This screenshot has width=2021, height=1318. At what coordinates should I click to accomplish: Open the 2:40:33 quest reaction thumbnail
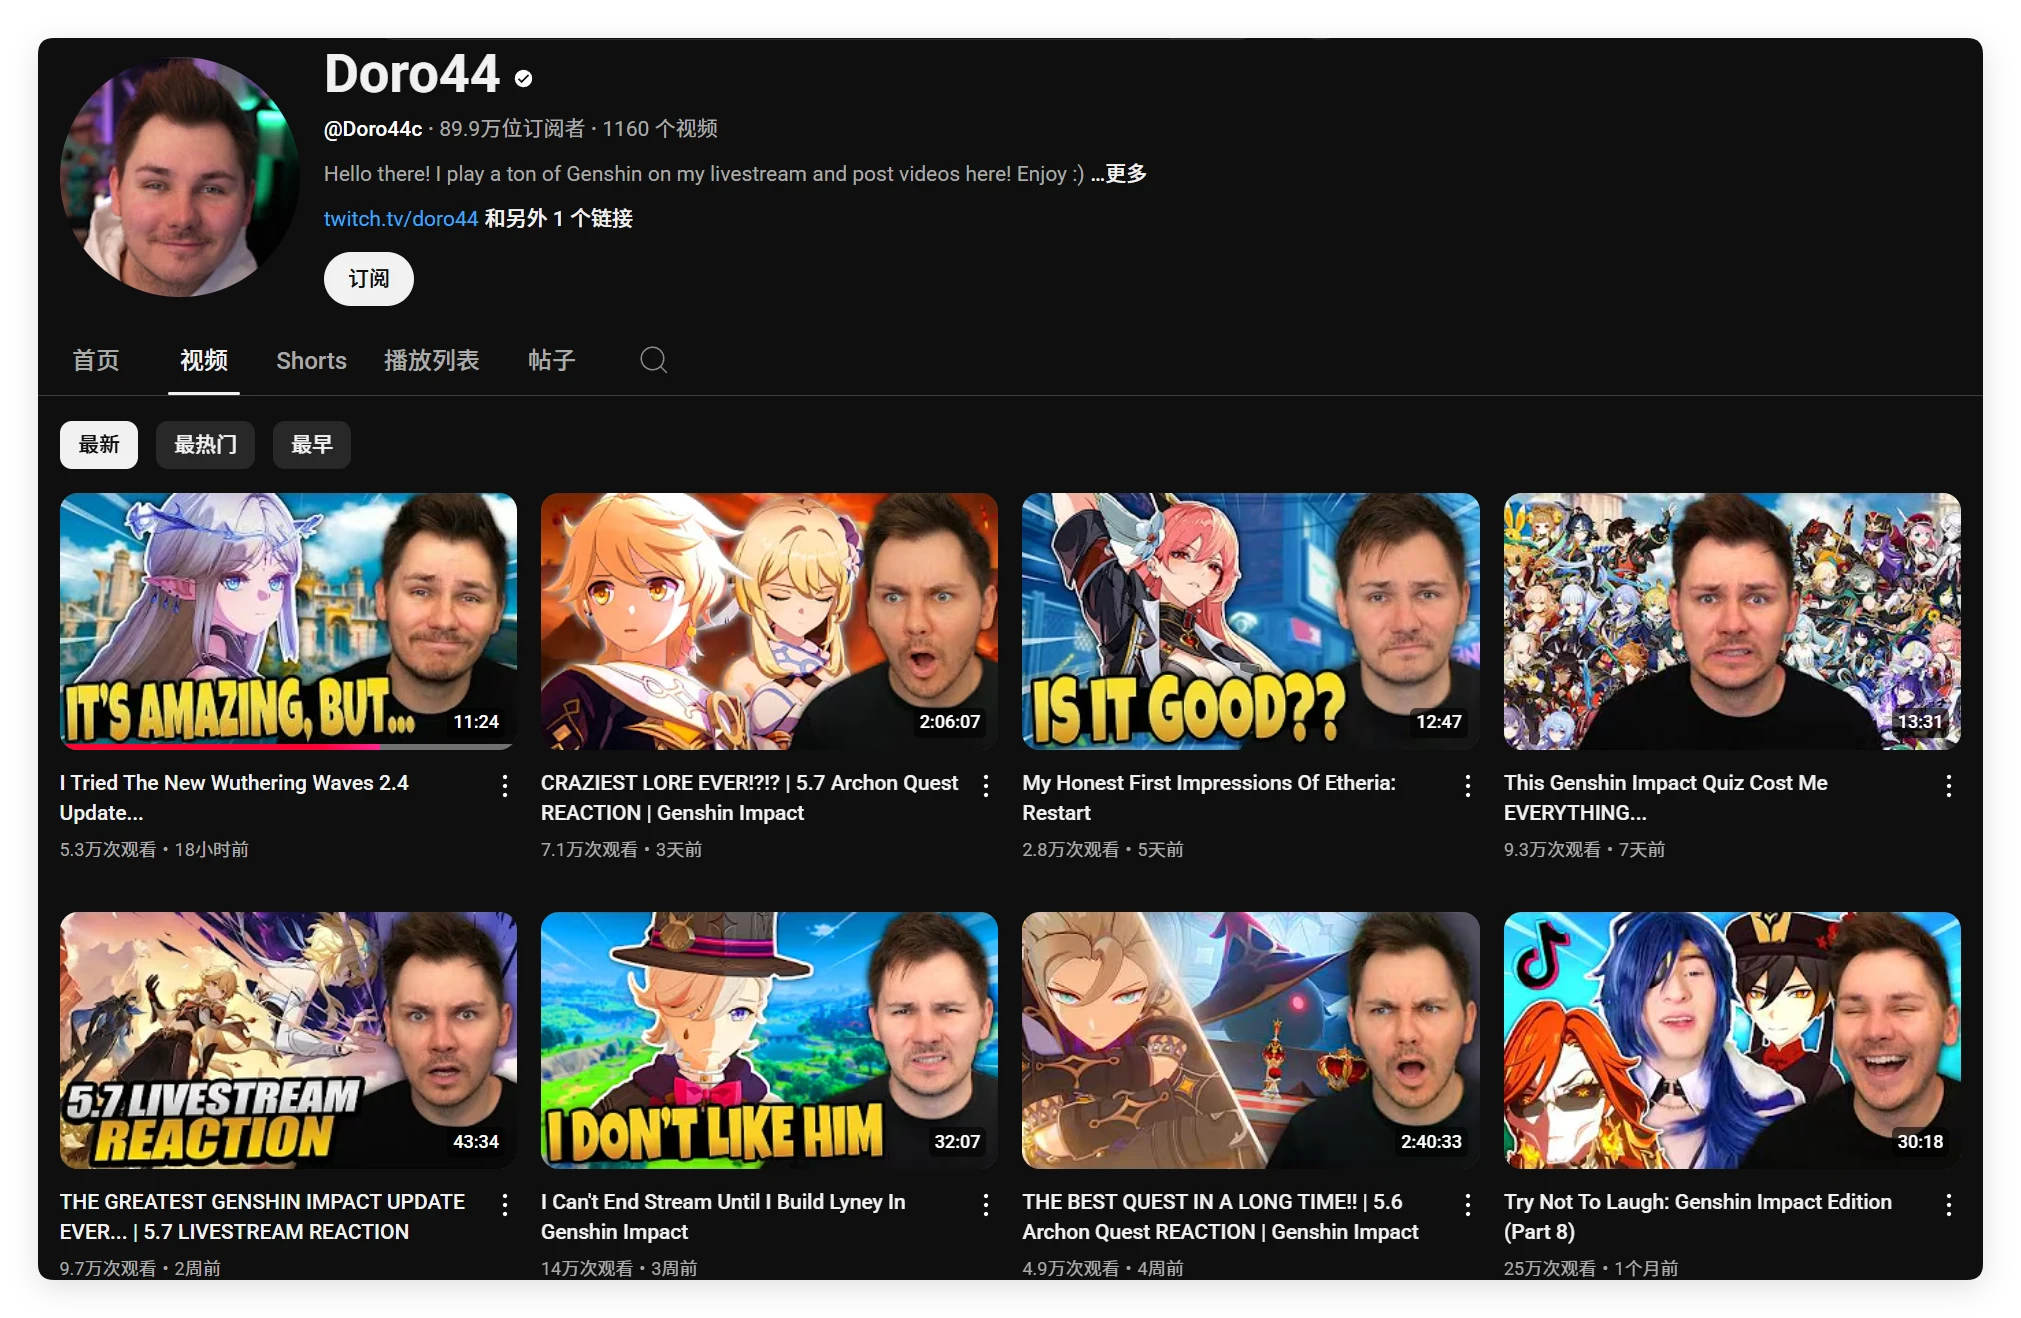tap(1251, 1040)
